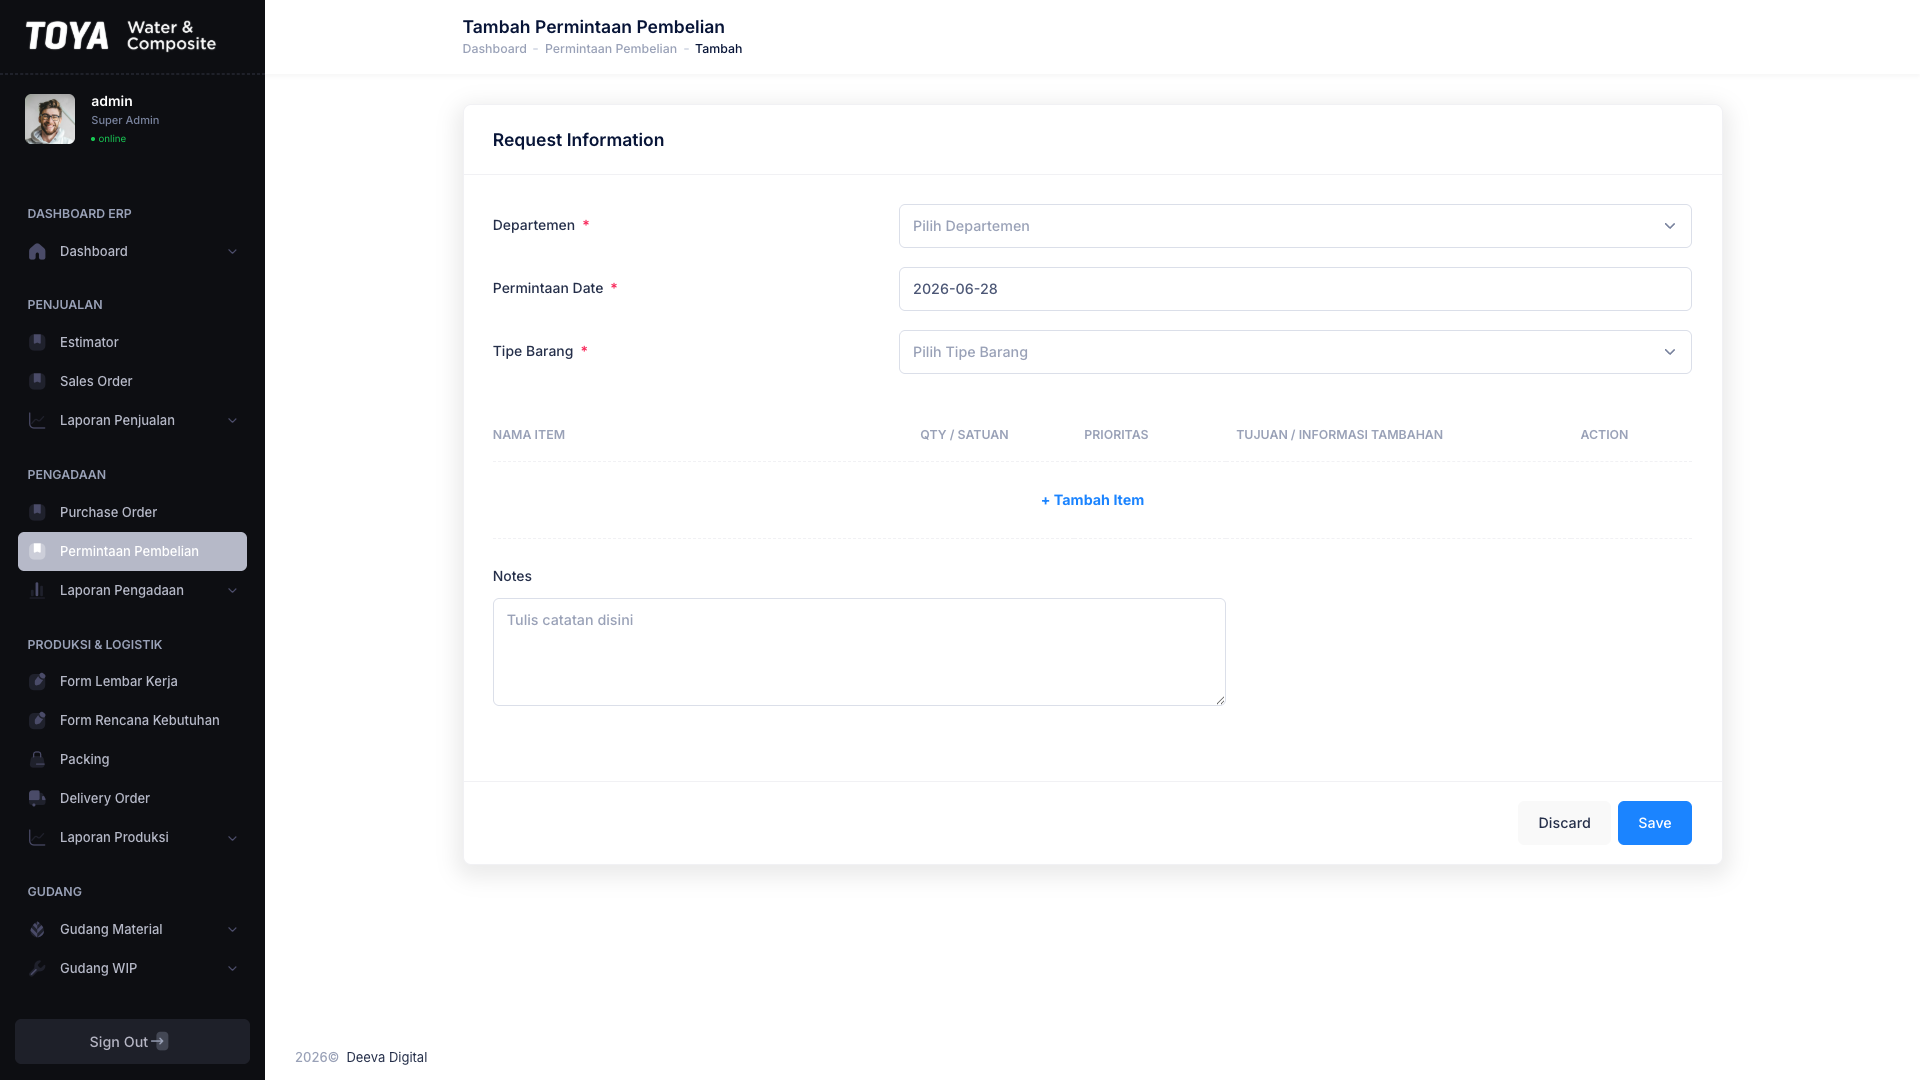Go to Purchase Order menu item
1920x1080 pixels.
click(x=132, y=512)
